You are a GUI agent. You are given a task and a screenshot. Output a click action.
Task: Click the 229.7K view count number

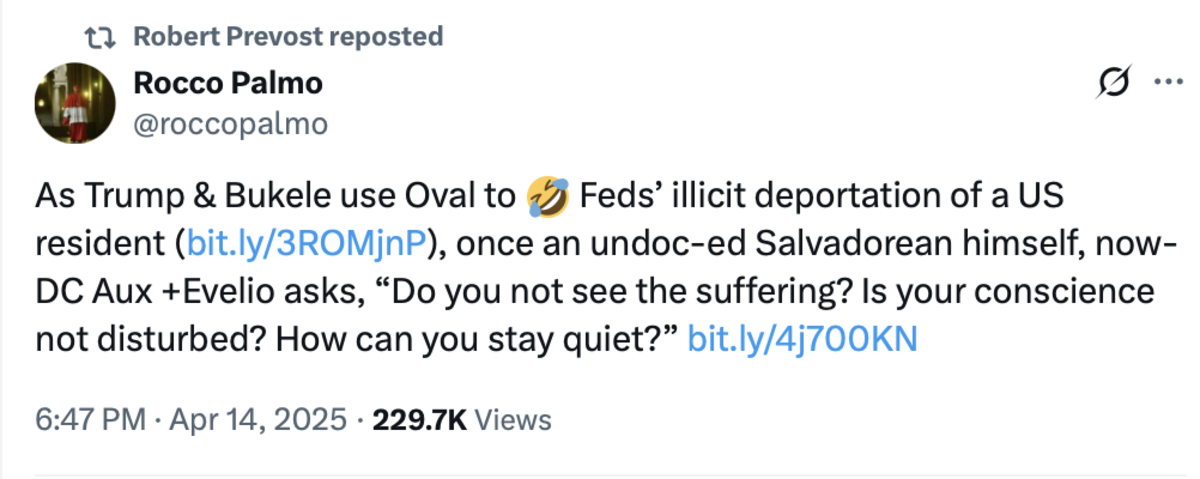(x=419, y=419)
